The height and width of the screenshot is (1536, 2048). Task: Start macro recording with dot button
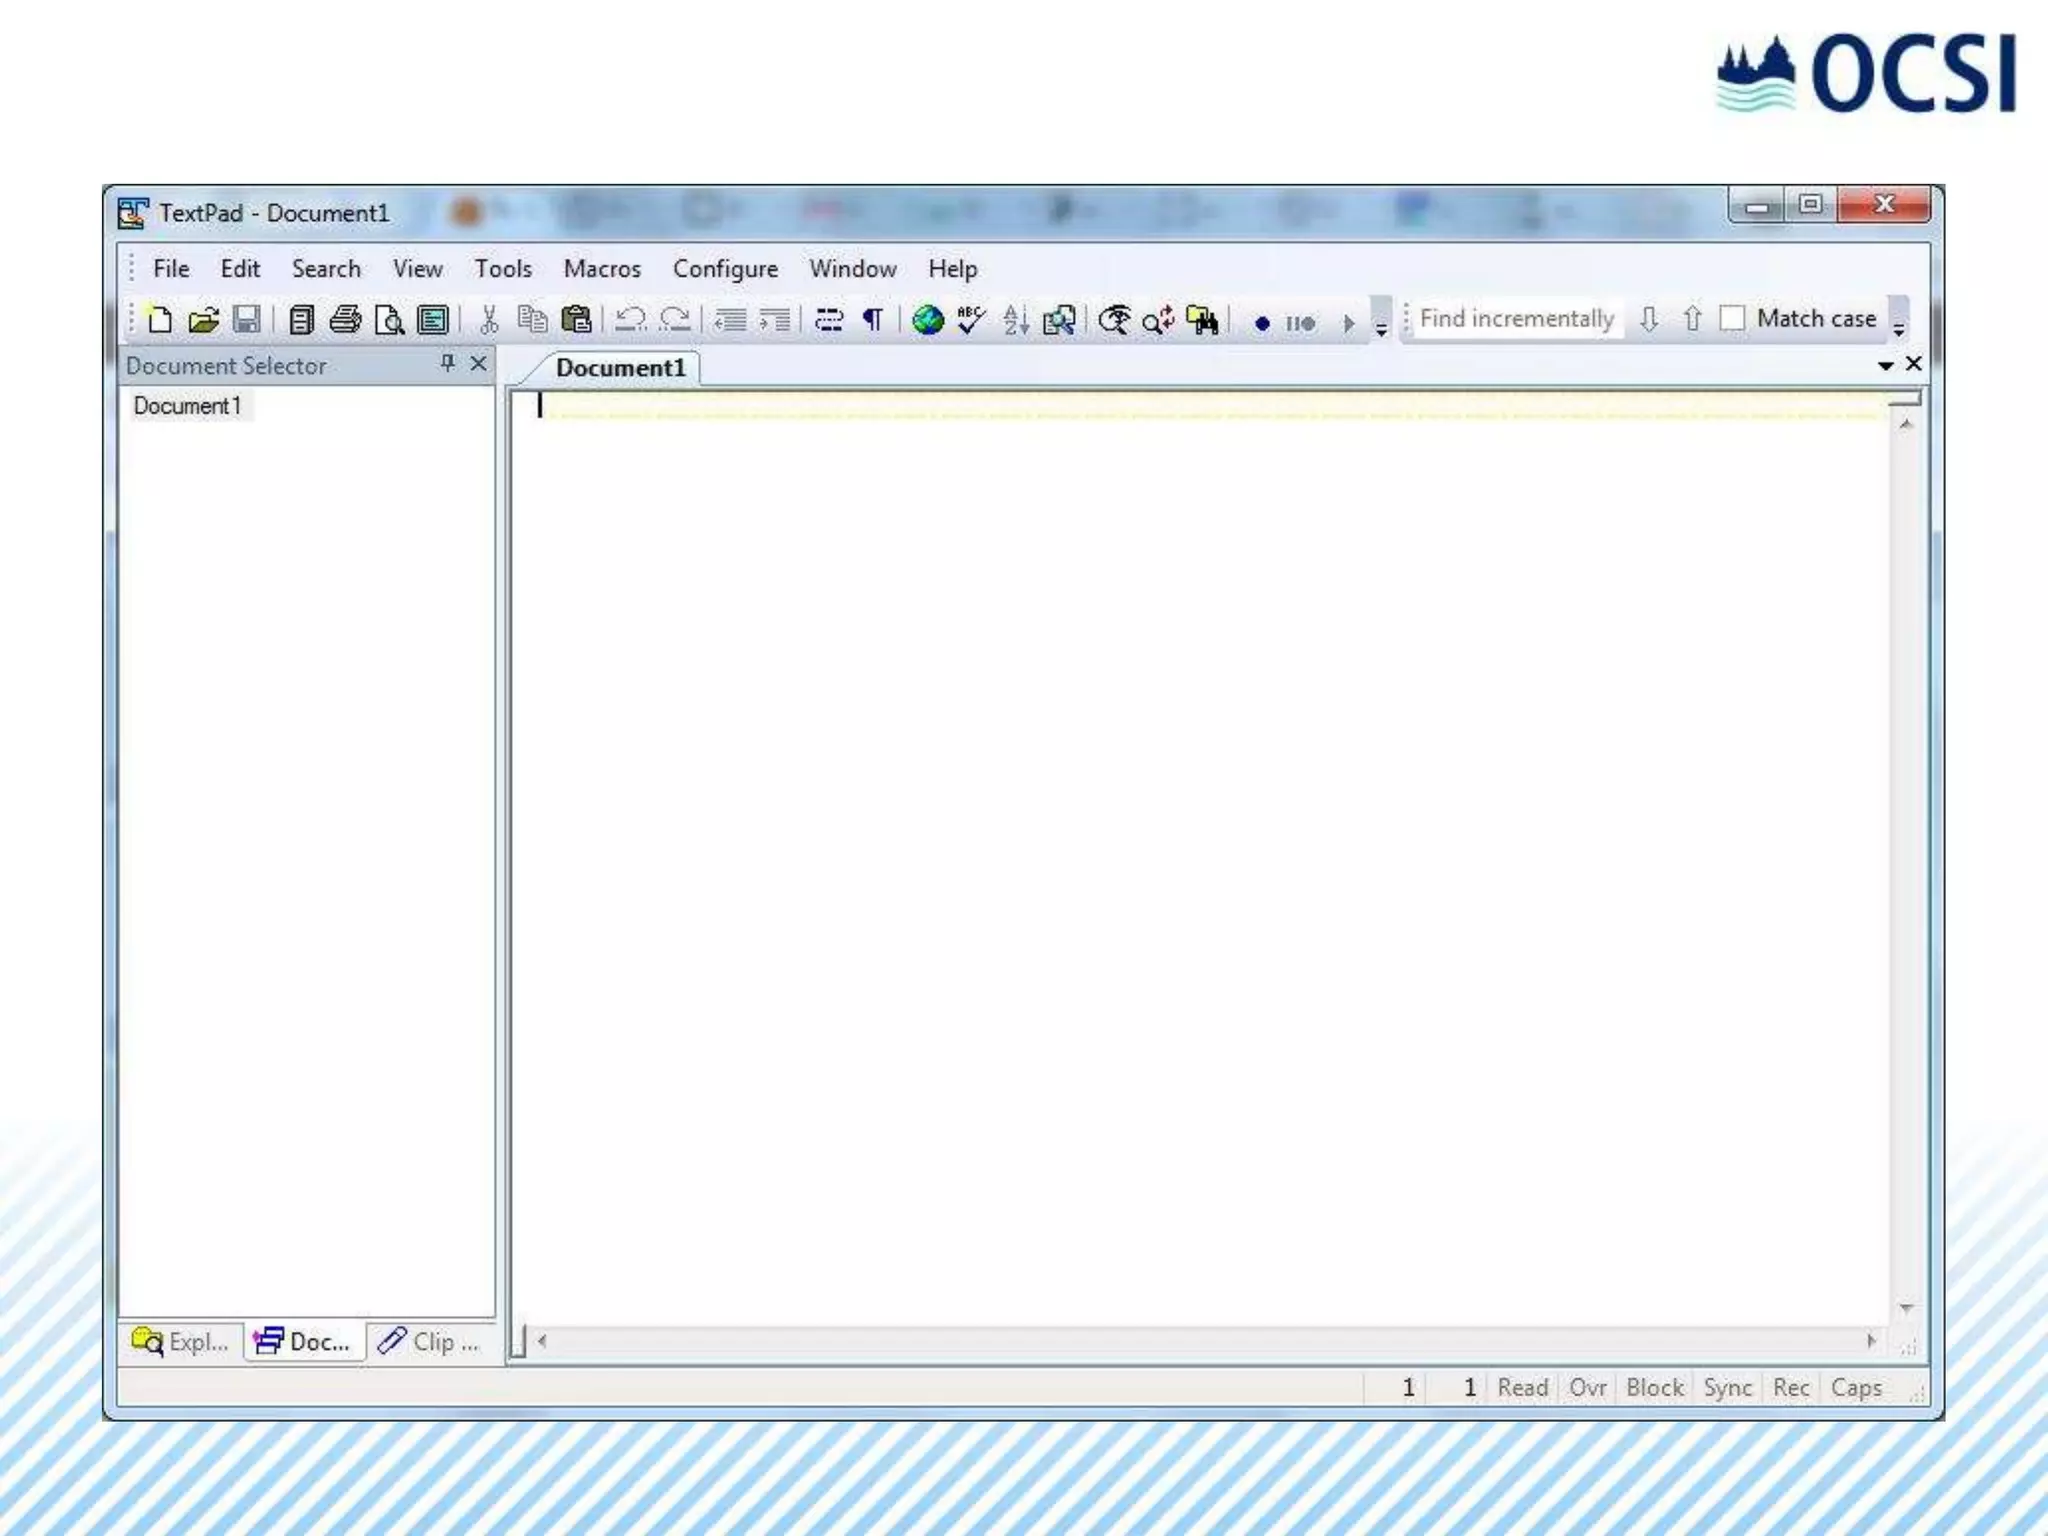pos(1262,323)
